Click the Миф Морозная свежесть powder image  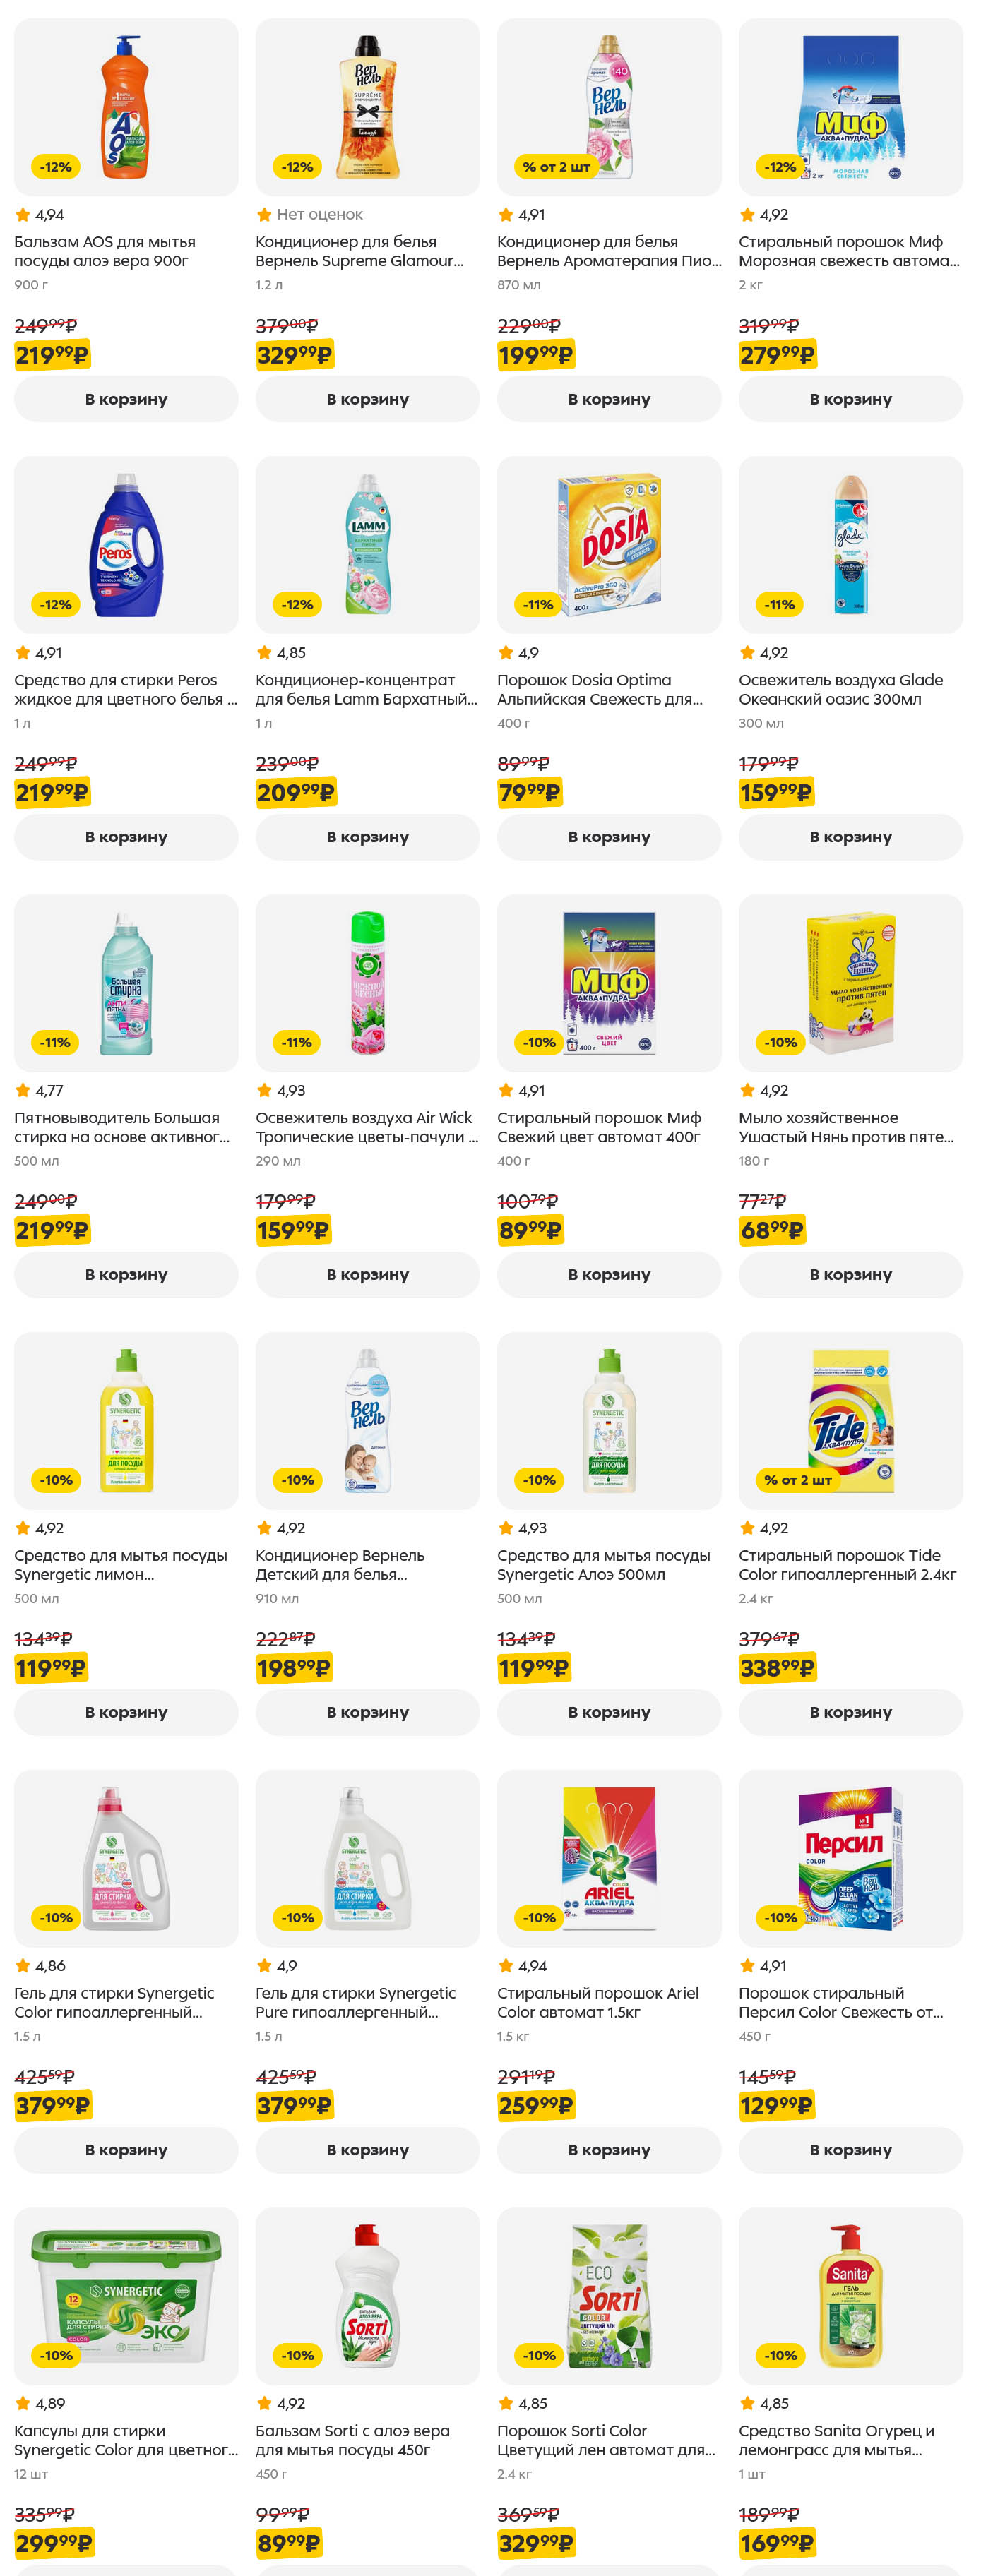click(x=850, y=107)
